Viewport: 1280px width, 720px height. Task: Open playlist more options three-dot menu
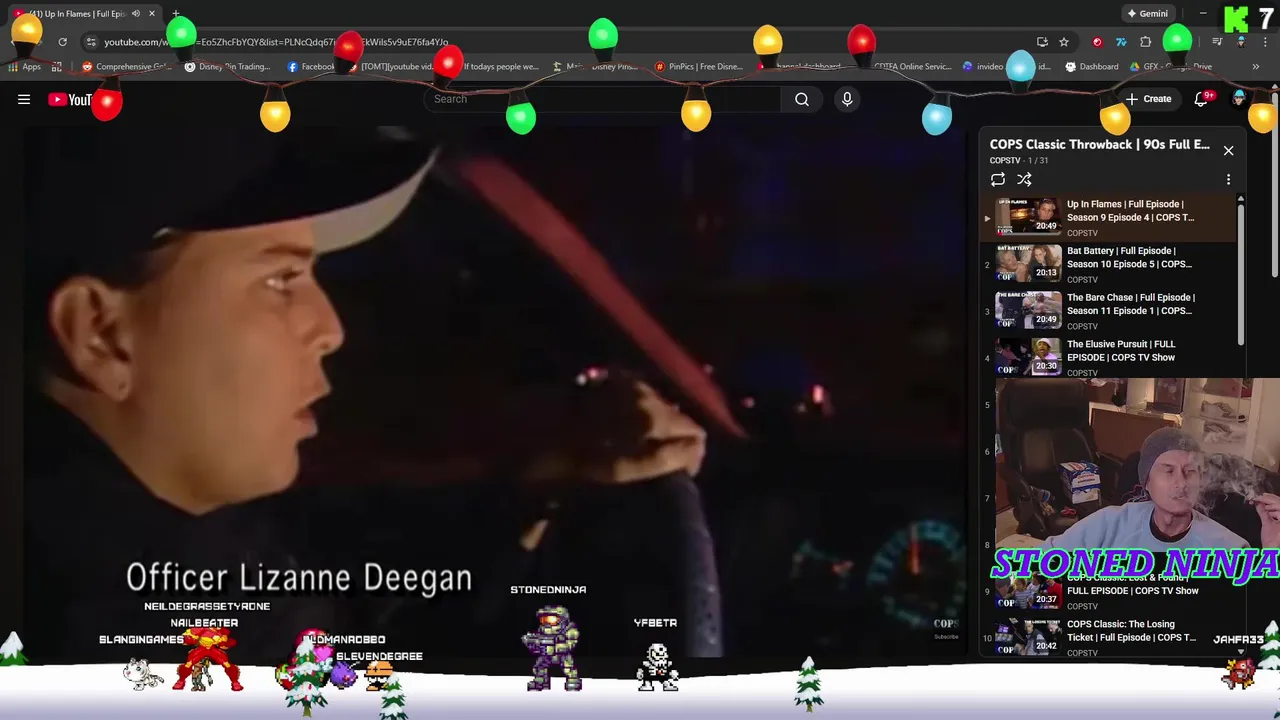point(1228,180)
